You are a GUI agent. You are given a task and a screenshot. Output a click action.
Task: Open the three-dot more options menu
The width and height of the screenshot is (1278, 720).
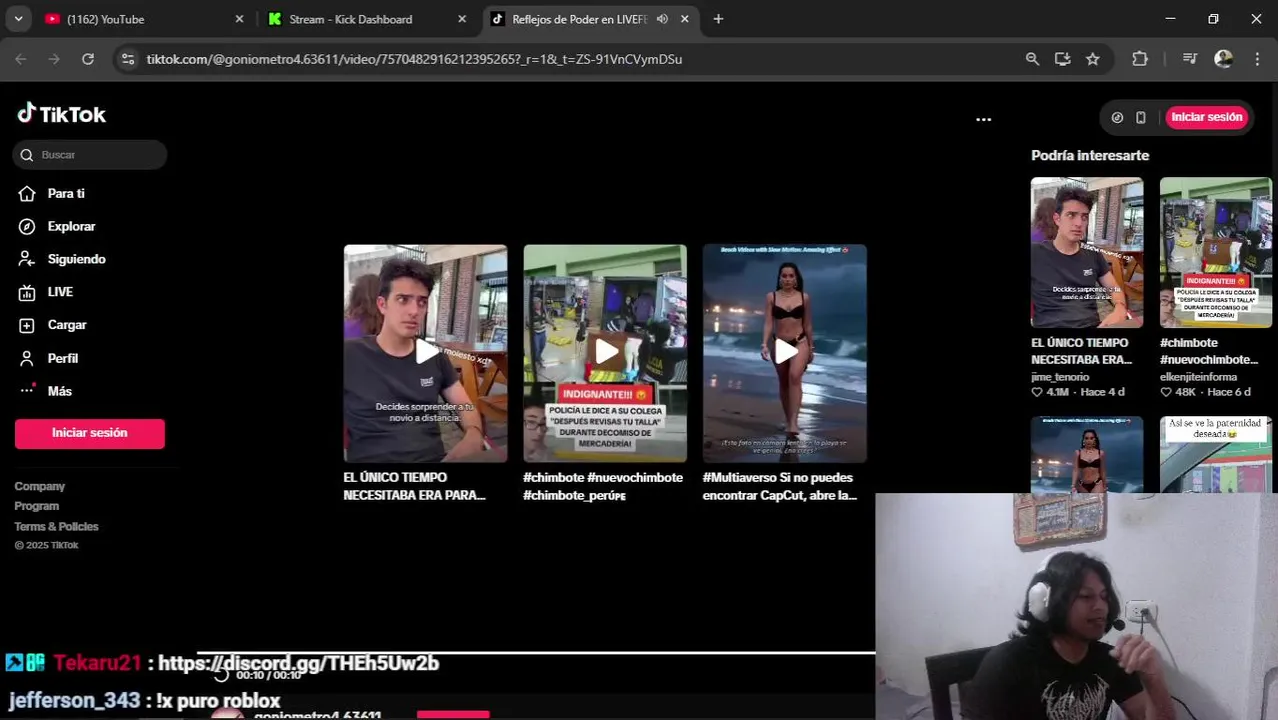[983, 119]
